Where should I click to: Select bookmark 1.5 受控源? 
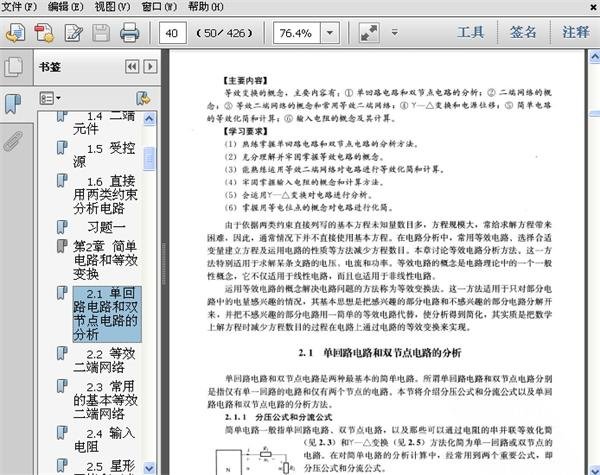pos(104,155)
